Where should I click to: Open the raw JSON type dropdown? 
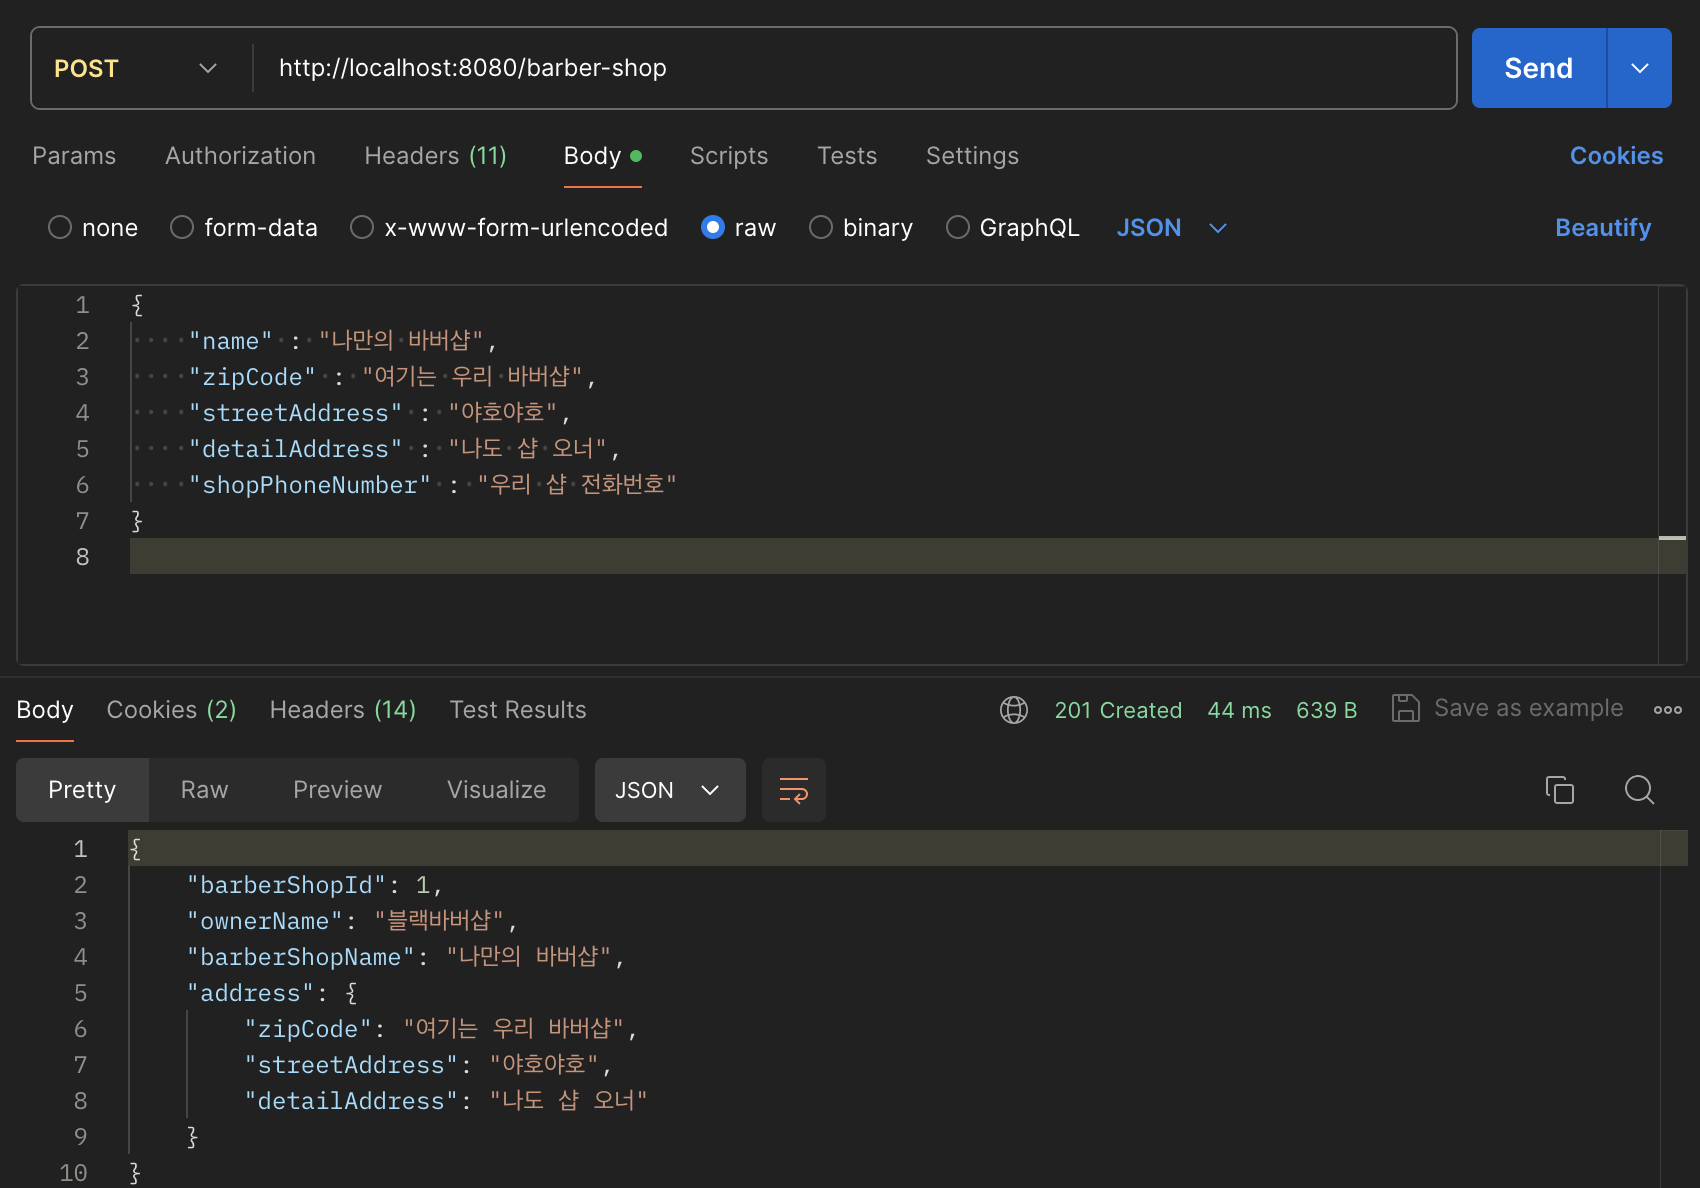[1171, 228]
